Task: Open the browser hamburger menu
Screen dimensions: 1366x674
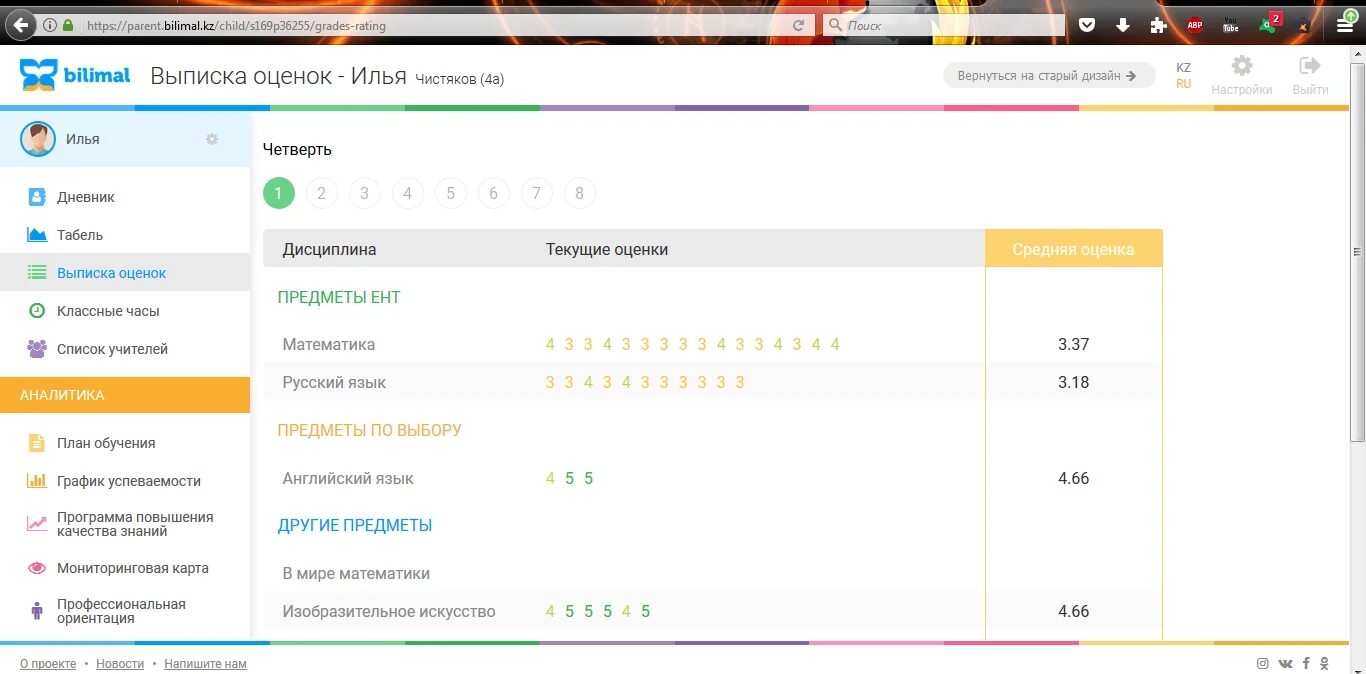Action: point(1346,25)
